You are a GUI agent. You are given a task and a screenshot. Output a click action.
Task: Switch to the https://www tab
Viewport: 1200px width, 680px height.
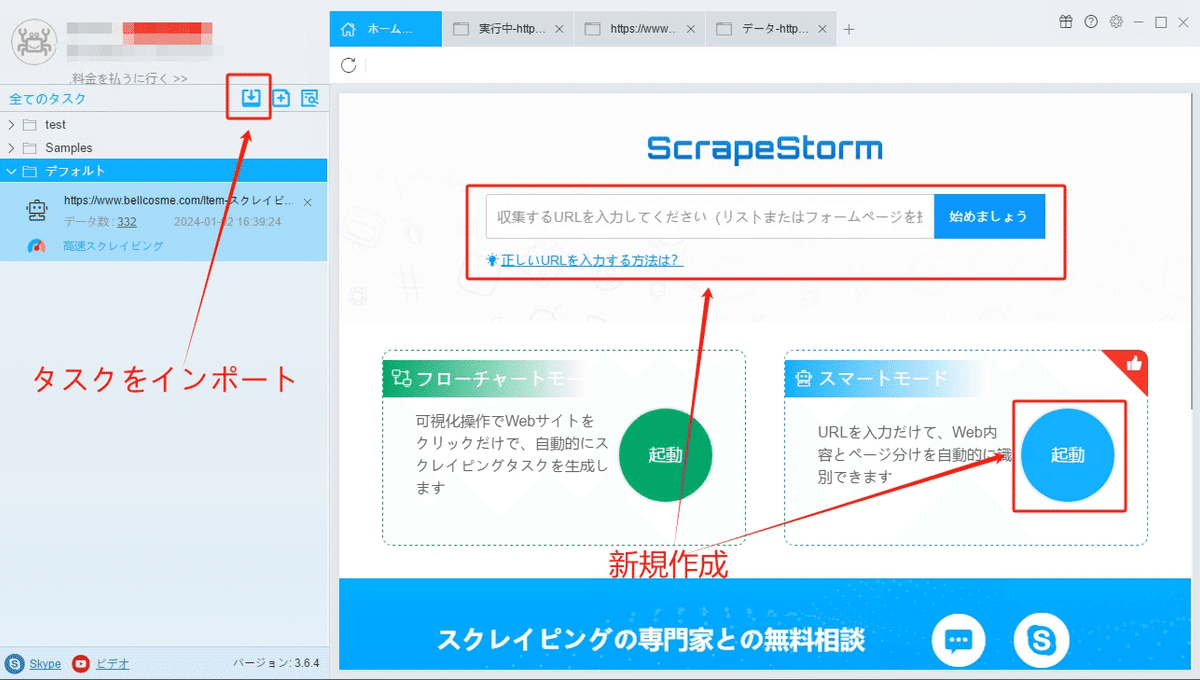point(640,29)
